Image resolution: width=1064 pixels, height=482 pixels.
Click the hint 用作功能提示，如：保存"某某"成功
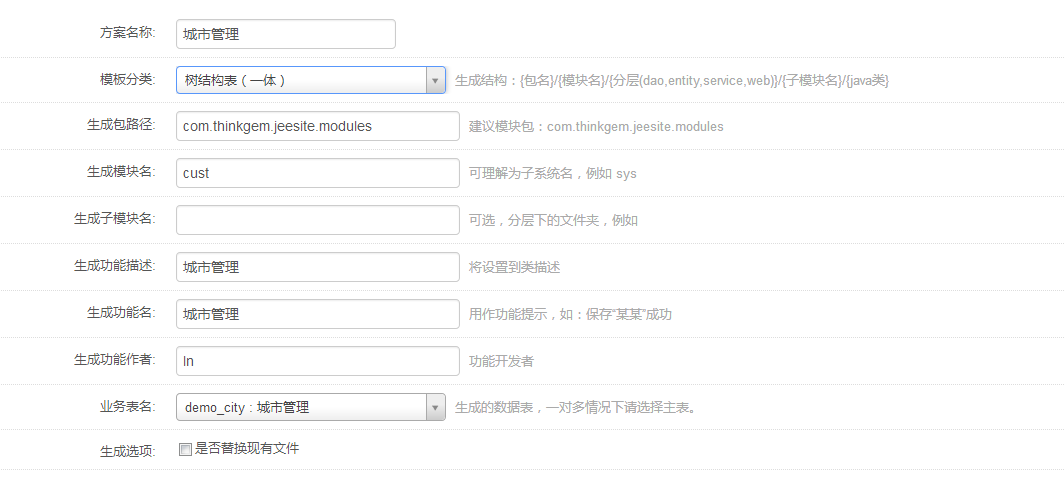571,314
